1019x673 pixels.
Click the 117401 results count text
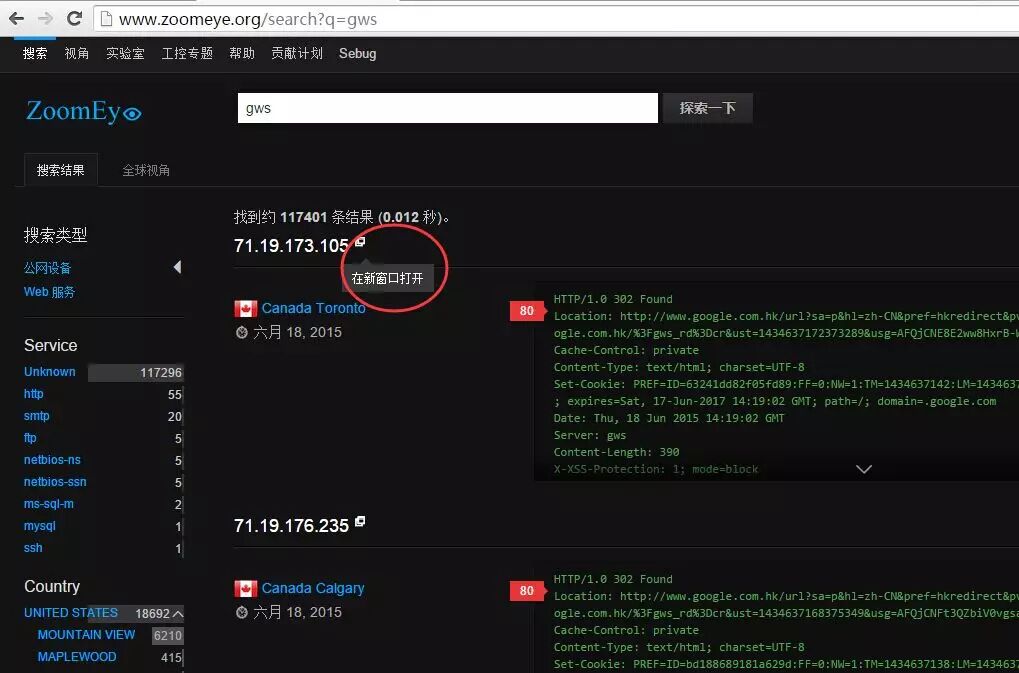(303, 217)
